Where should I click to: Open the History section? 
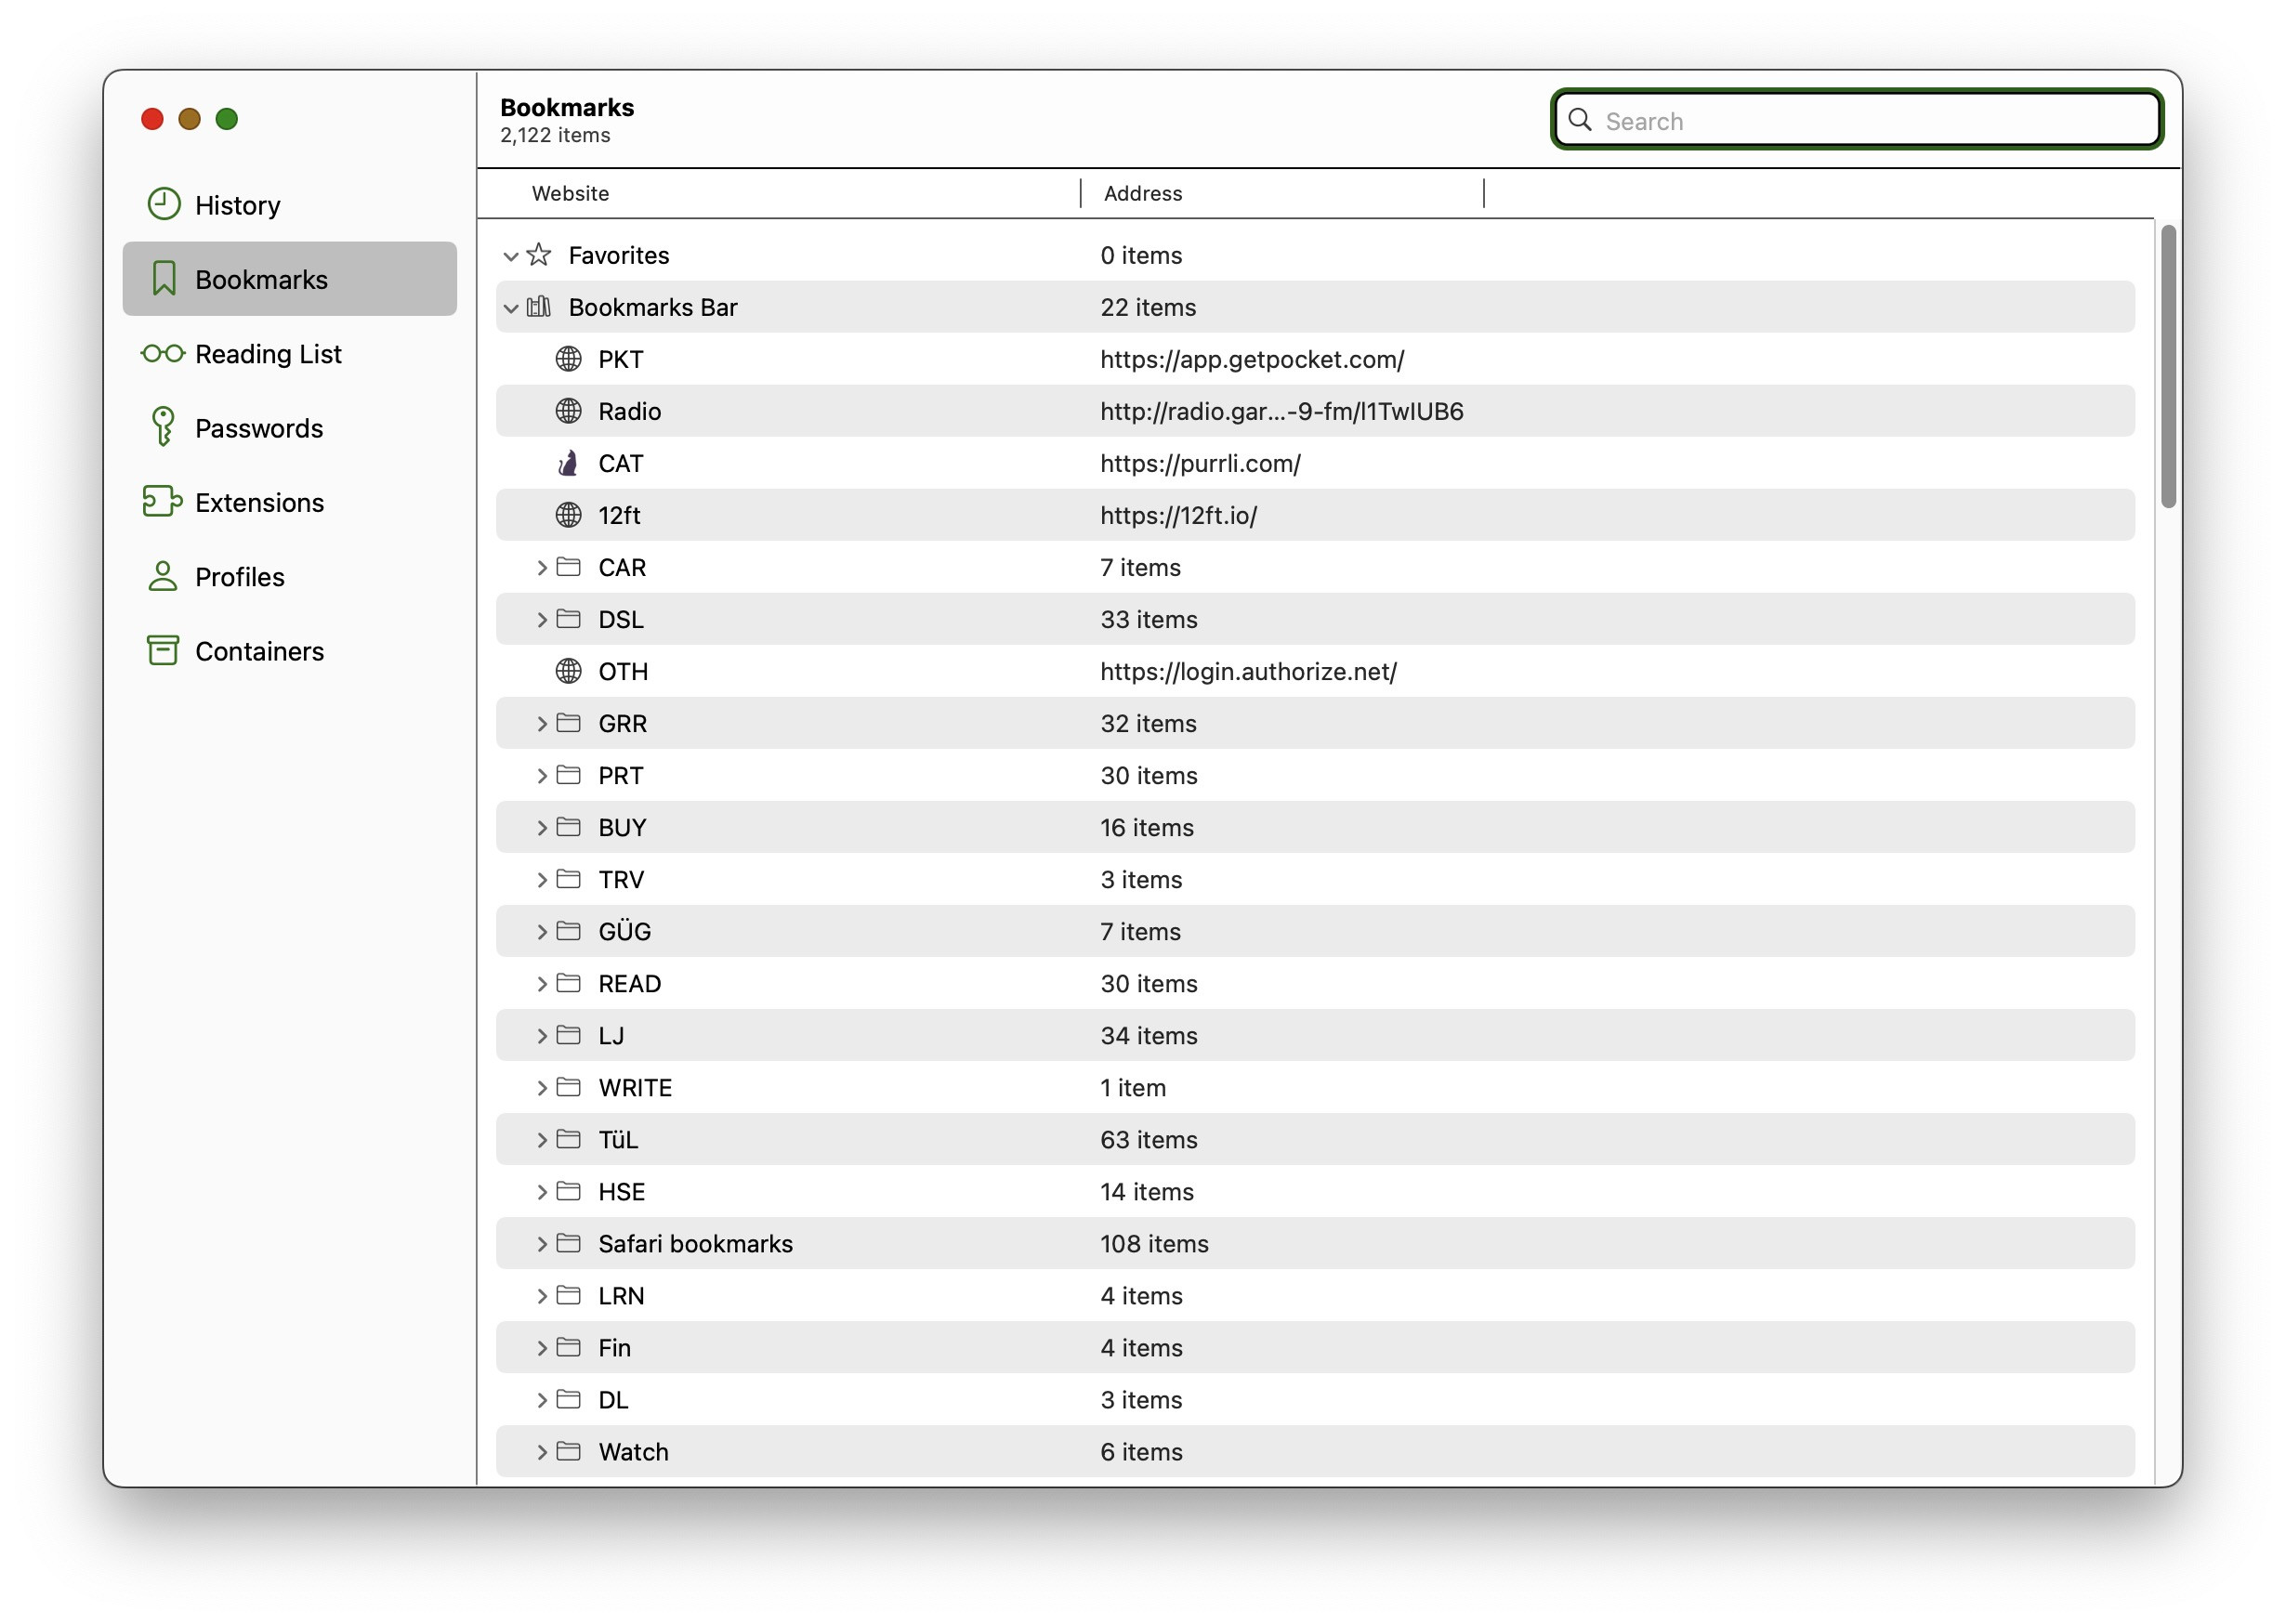click(289, 204)
